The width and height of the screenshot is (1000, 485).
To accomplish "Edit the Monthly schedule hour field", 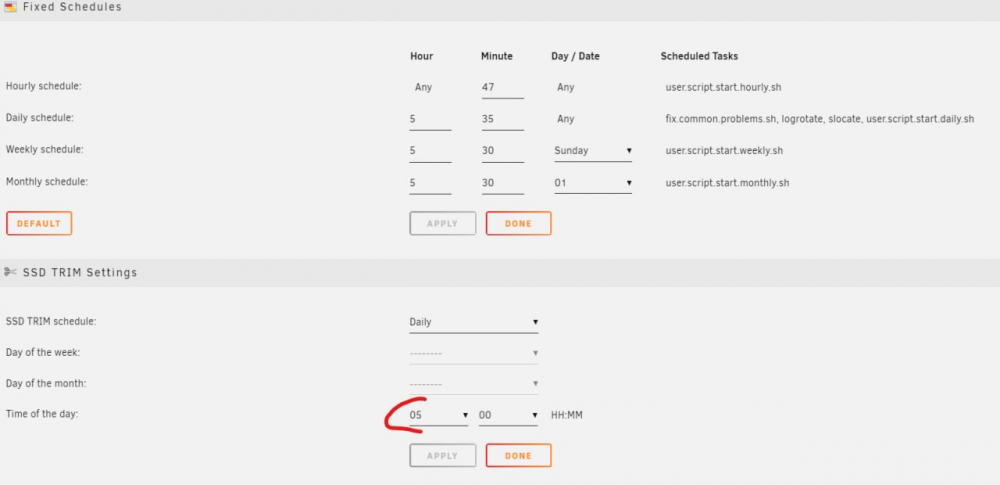I will click(x=430, y=183).
